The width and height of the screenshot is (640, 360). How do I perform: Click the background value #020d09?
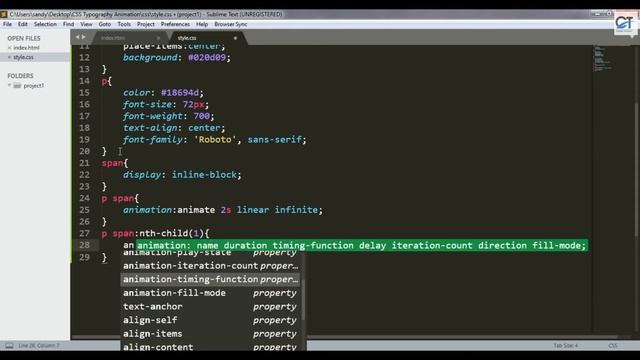(x=207, y=58)
